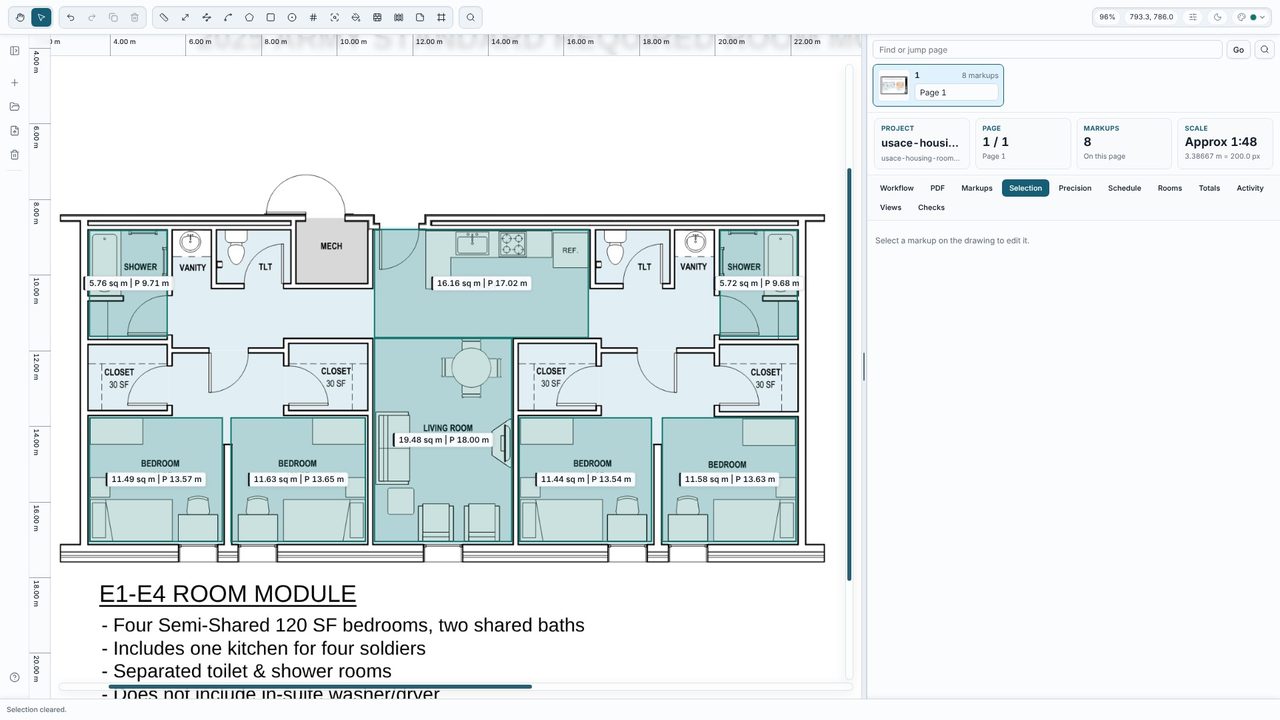Viewport: 1280px width, 720px height.
Task: Open the help question mark icon
Action: pyautogui.click(x=15, y=678)
